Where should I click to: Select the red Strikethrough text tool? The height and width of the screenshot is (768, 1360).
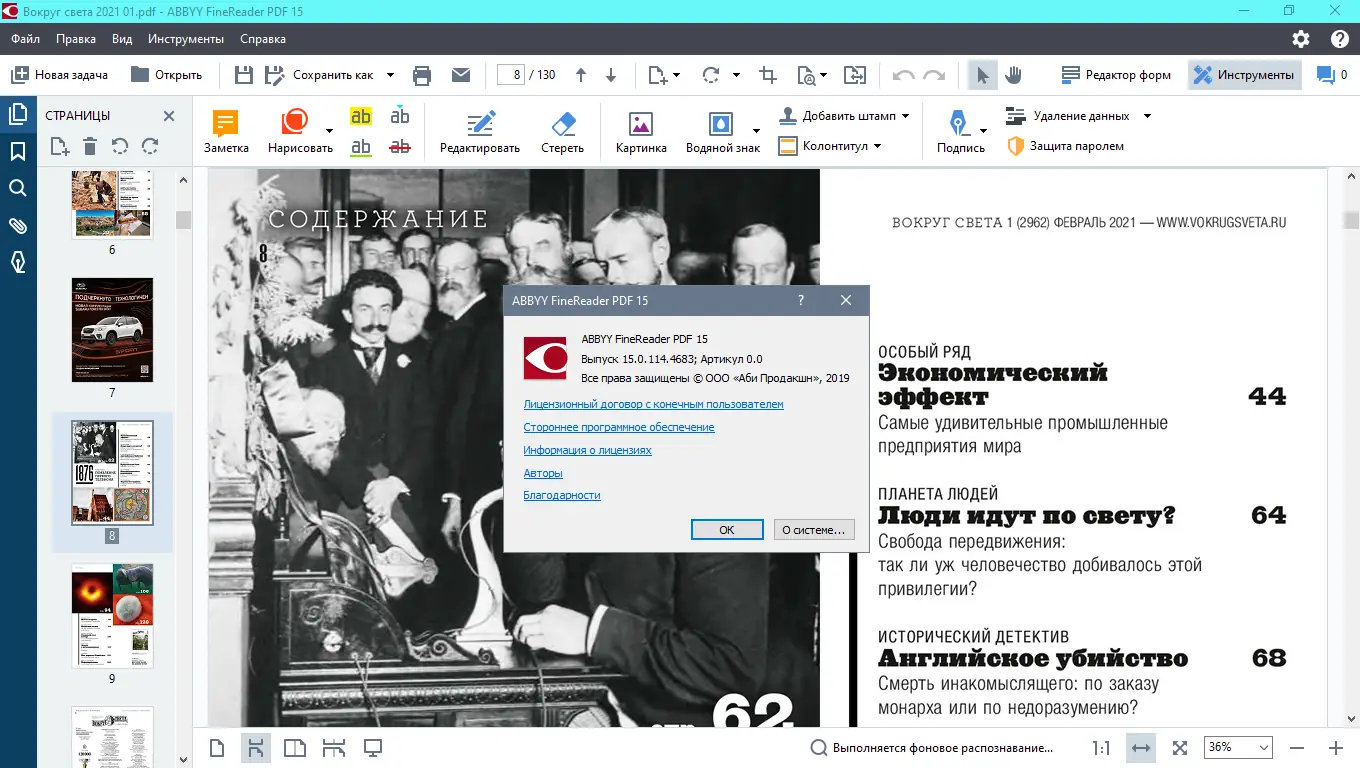coord(400,147)
